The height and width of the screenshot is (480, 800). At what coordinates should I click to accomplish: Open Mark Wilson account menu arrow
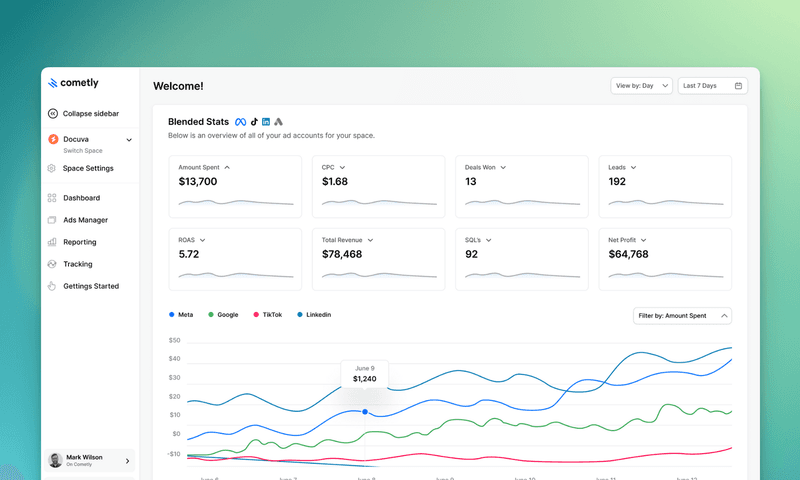[x=128, y=461]
